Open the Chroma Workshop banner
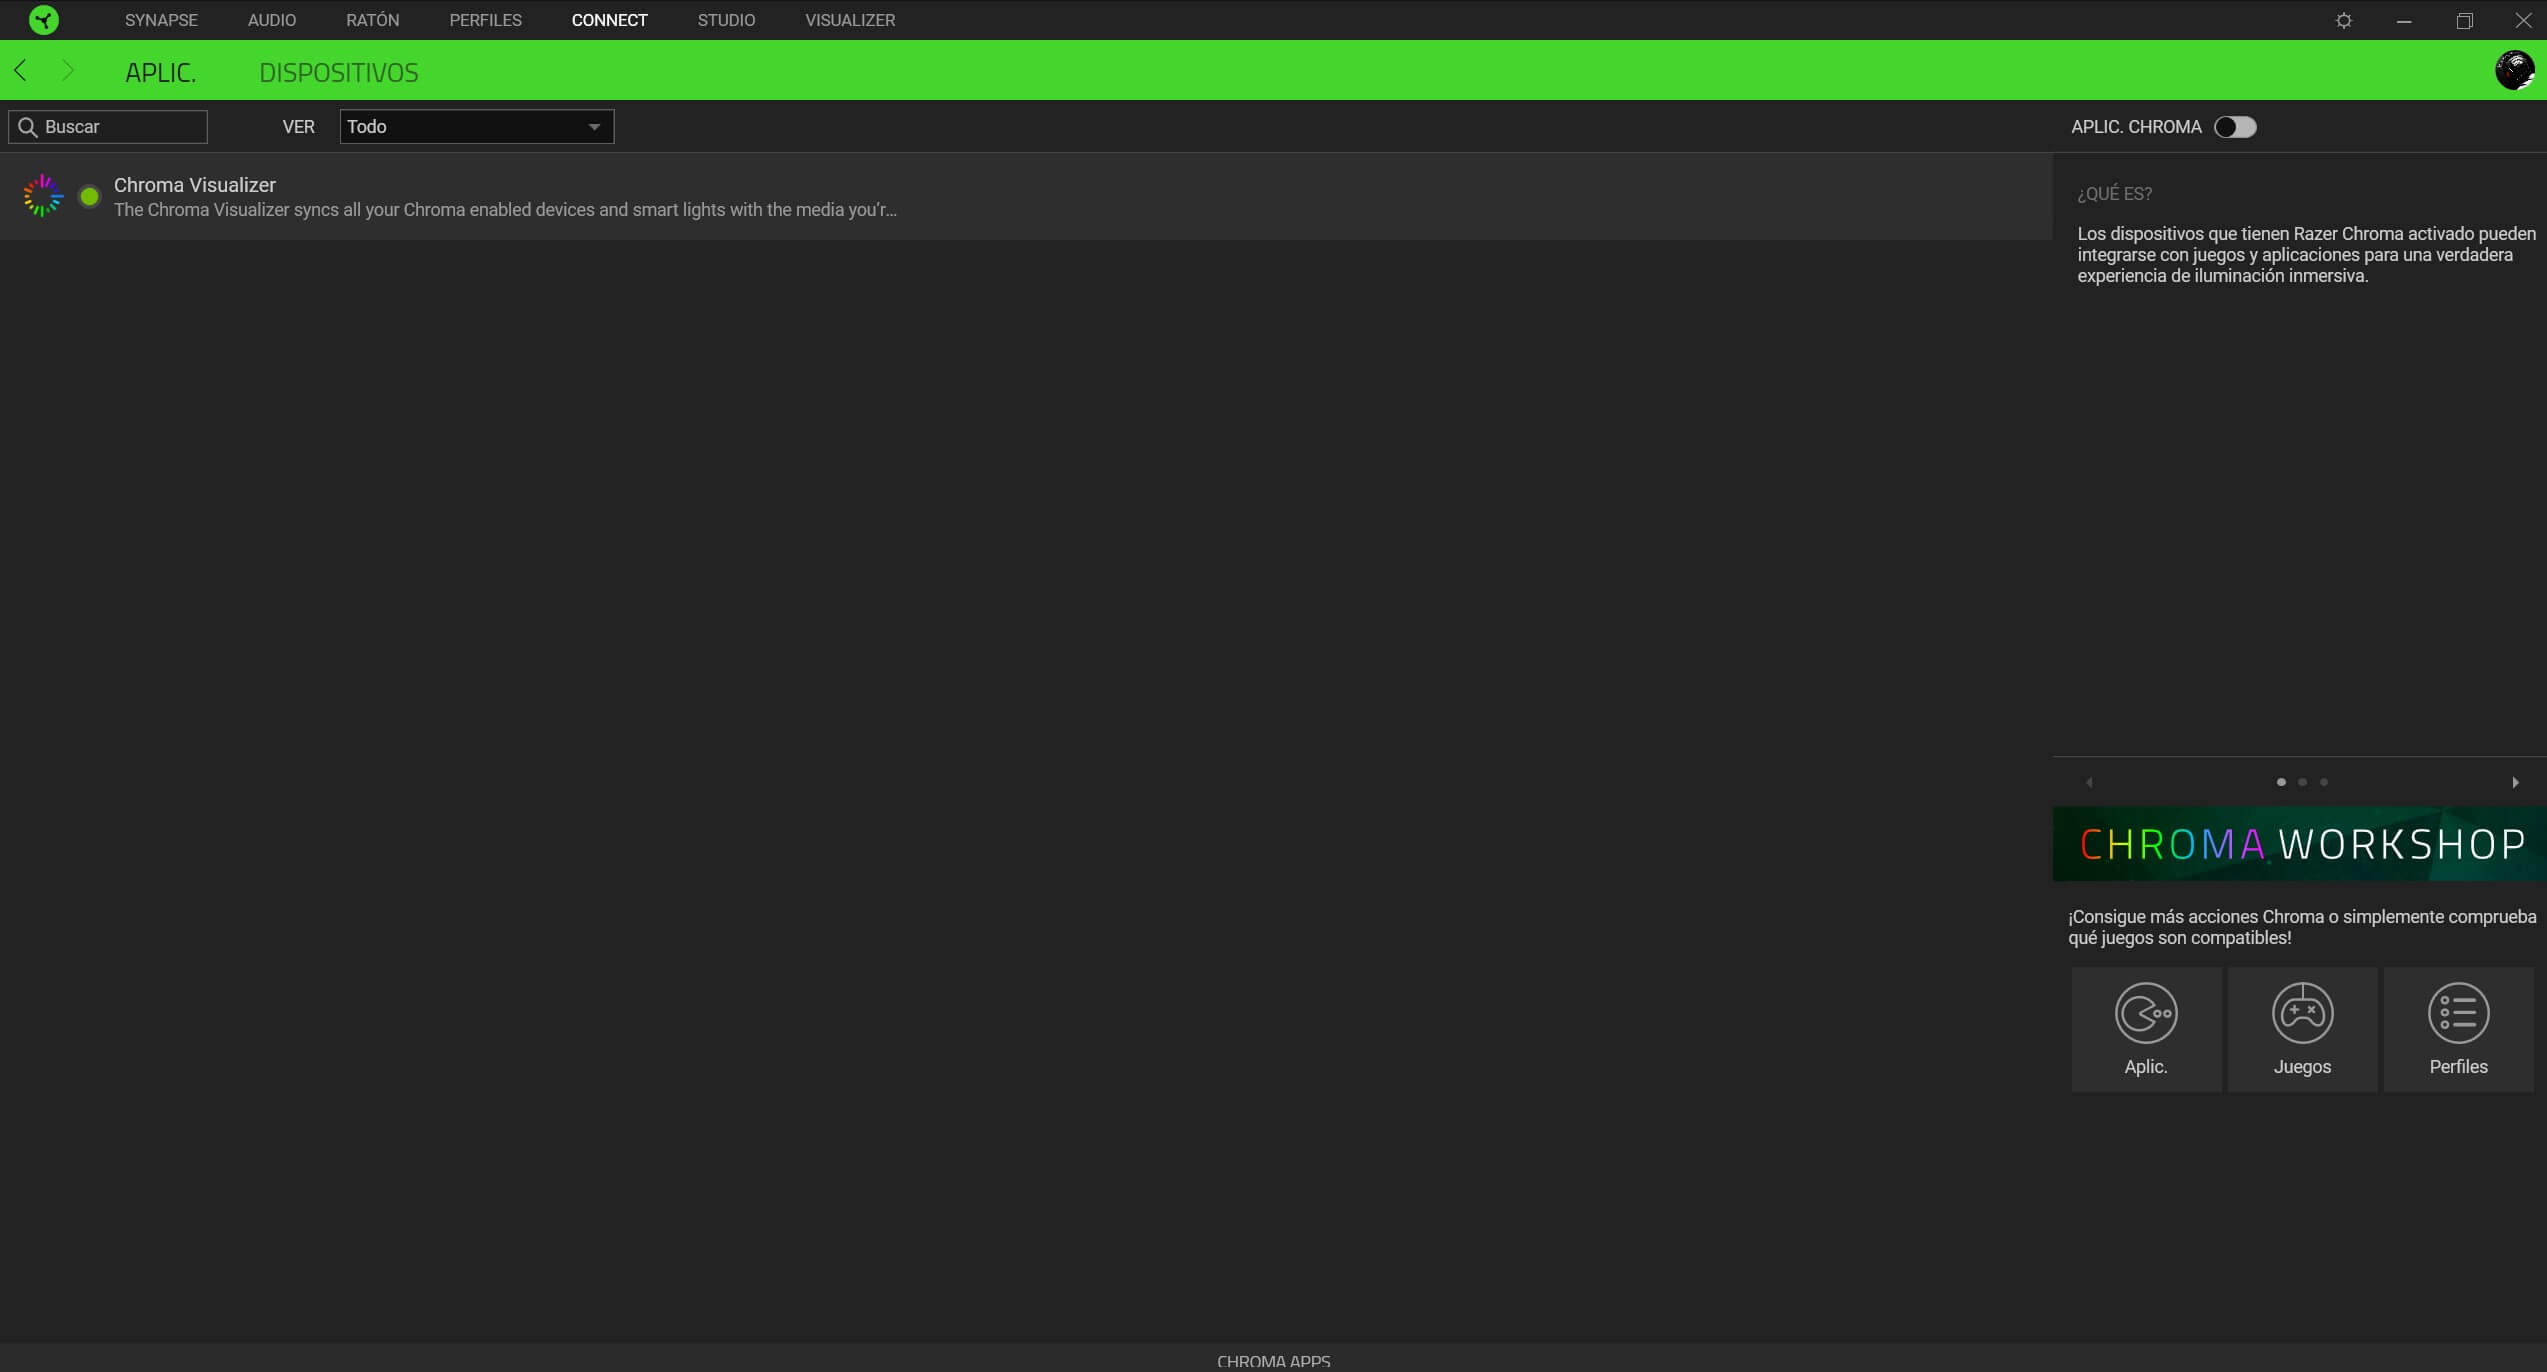Screen dimensions: 2547x1372 [x=2299, y=844]
